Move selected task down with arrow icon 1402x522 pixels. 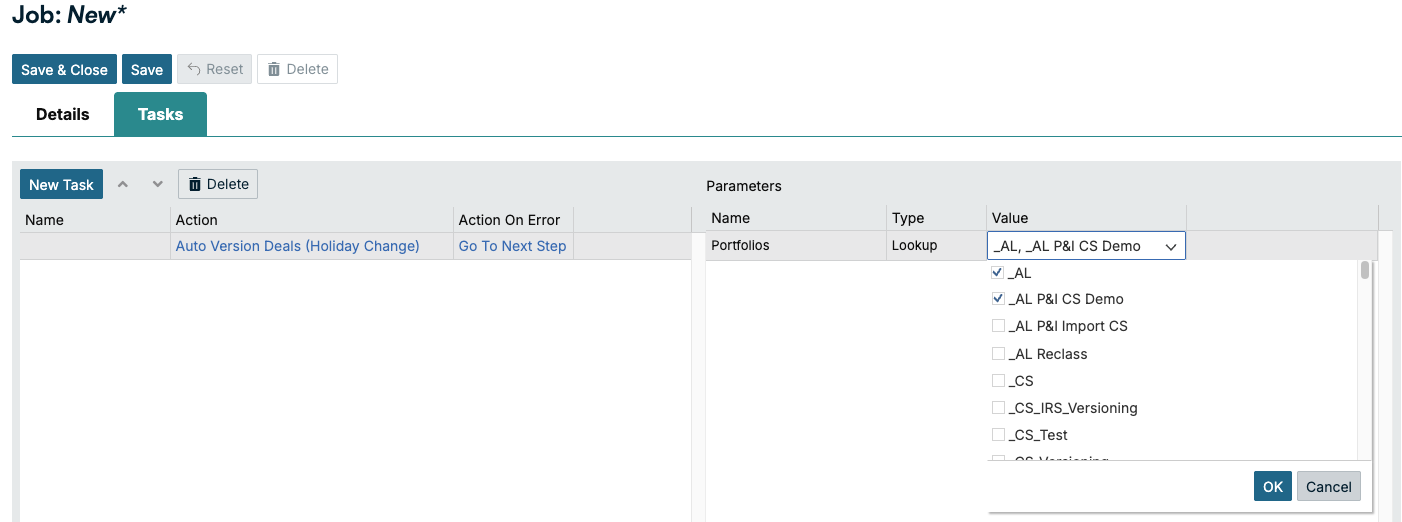pos(157,184)
